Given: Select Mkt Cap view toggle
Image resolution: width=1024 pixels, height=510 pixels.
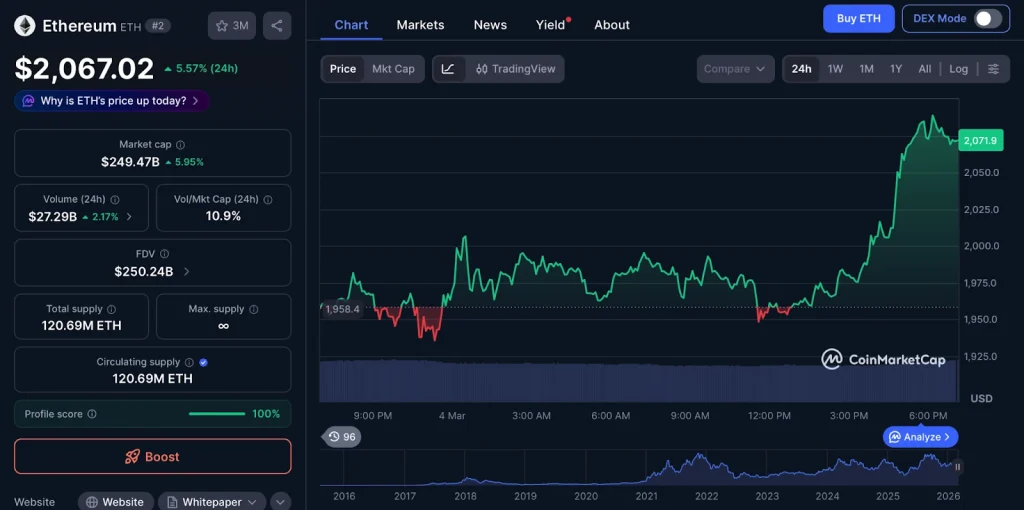Looking at the screenshot, I should point(393,69).
